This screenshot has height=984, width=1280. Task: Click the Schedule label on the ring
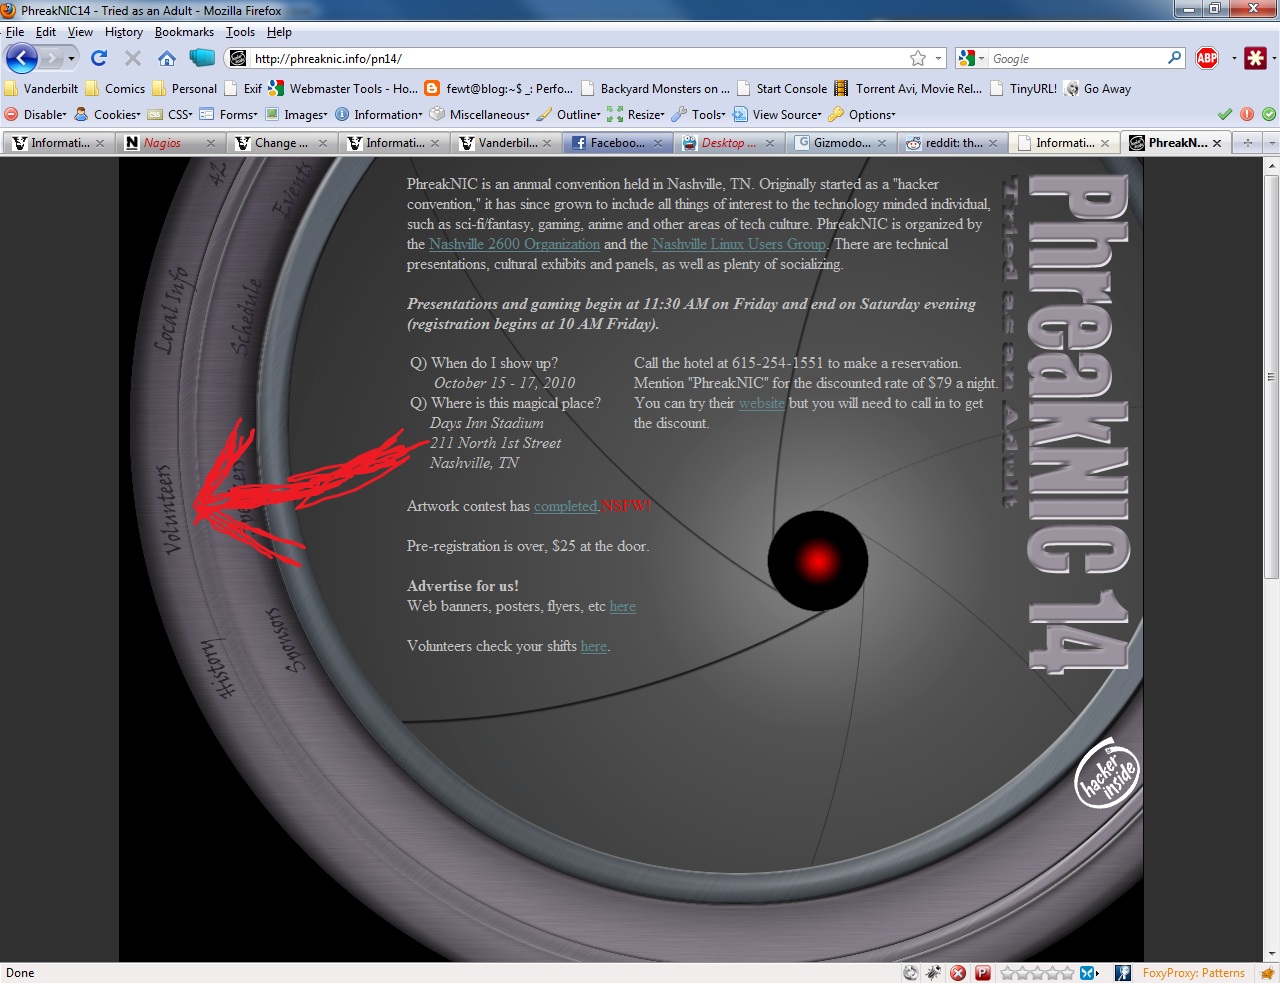[x=246, y=316]
